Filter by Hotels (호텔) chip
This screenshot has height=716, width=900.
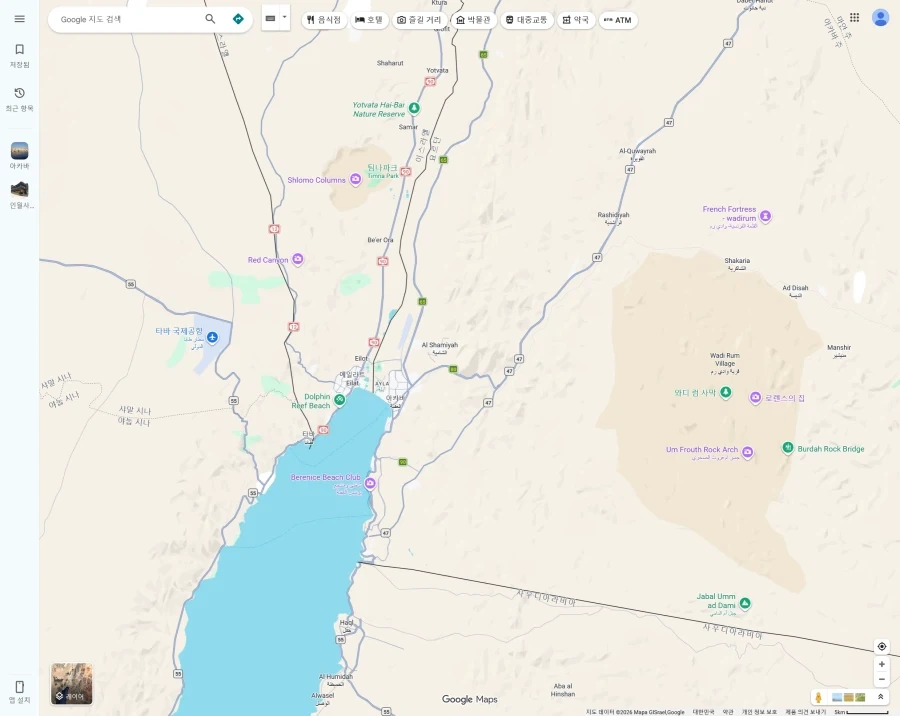point(369,20)
